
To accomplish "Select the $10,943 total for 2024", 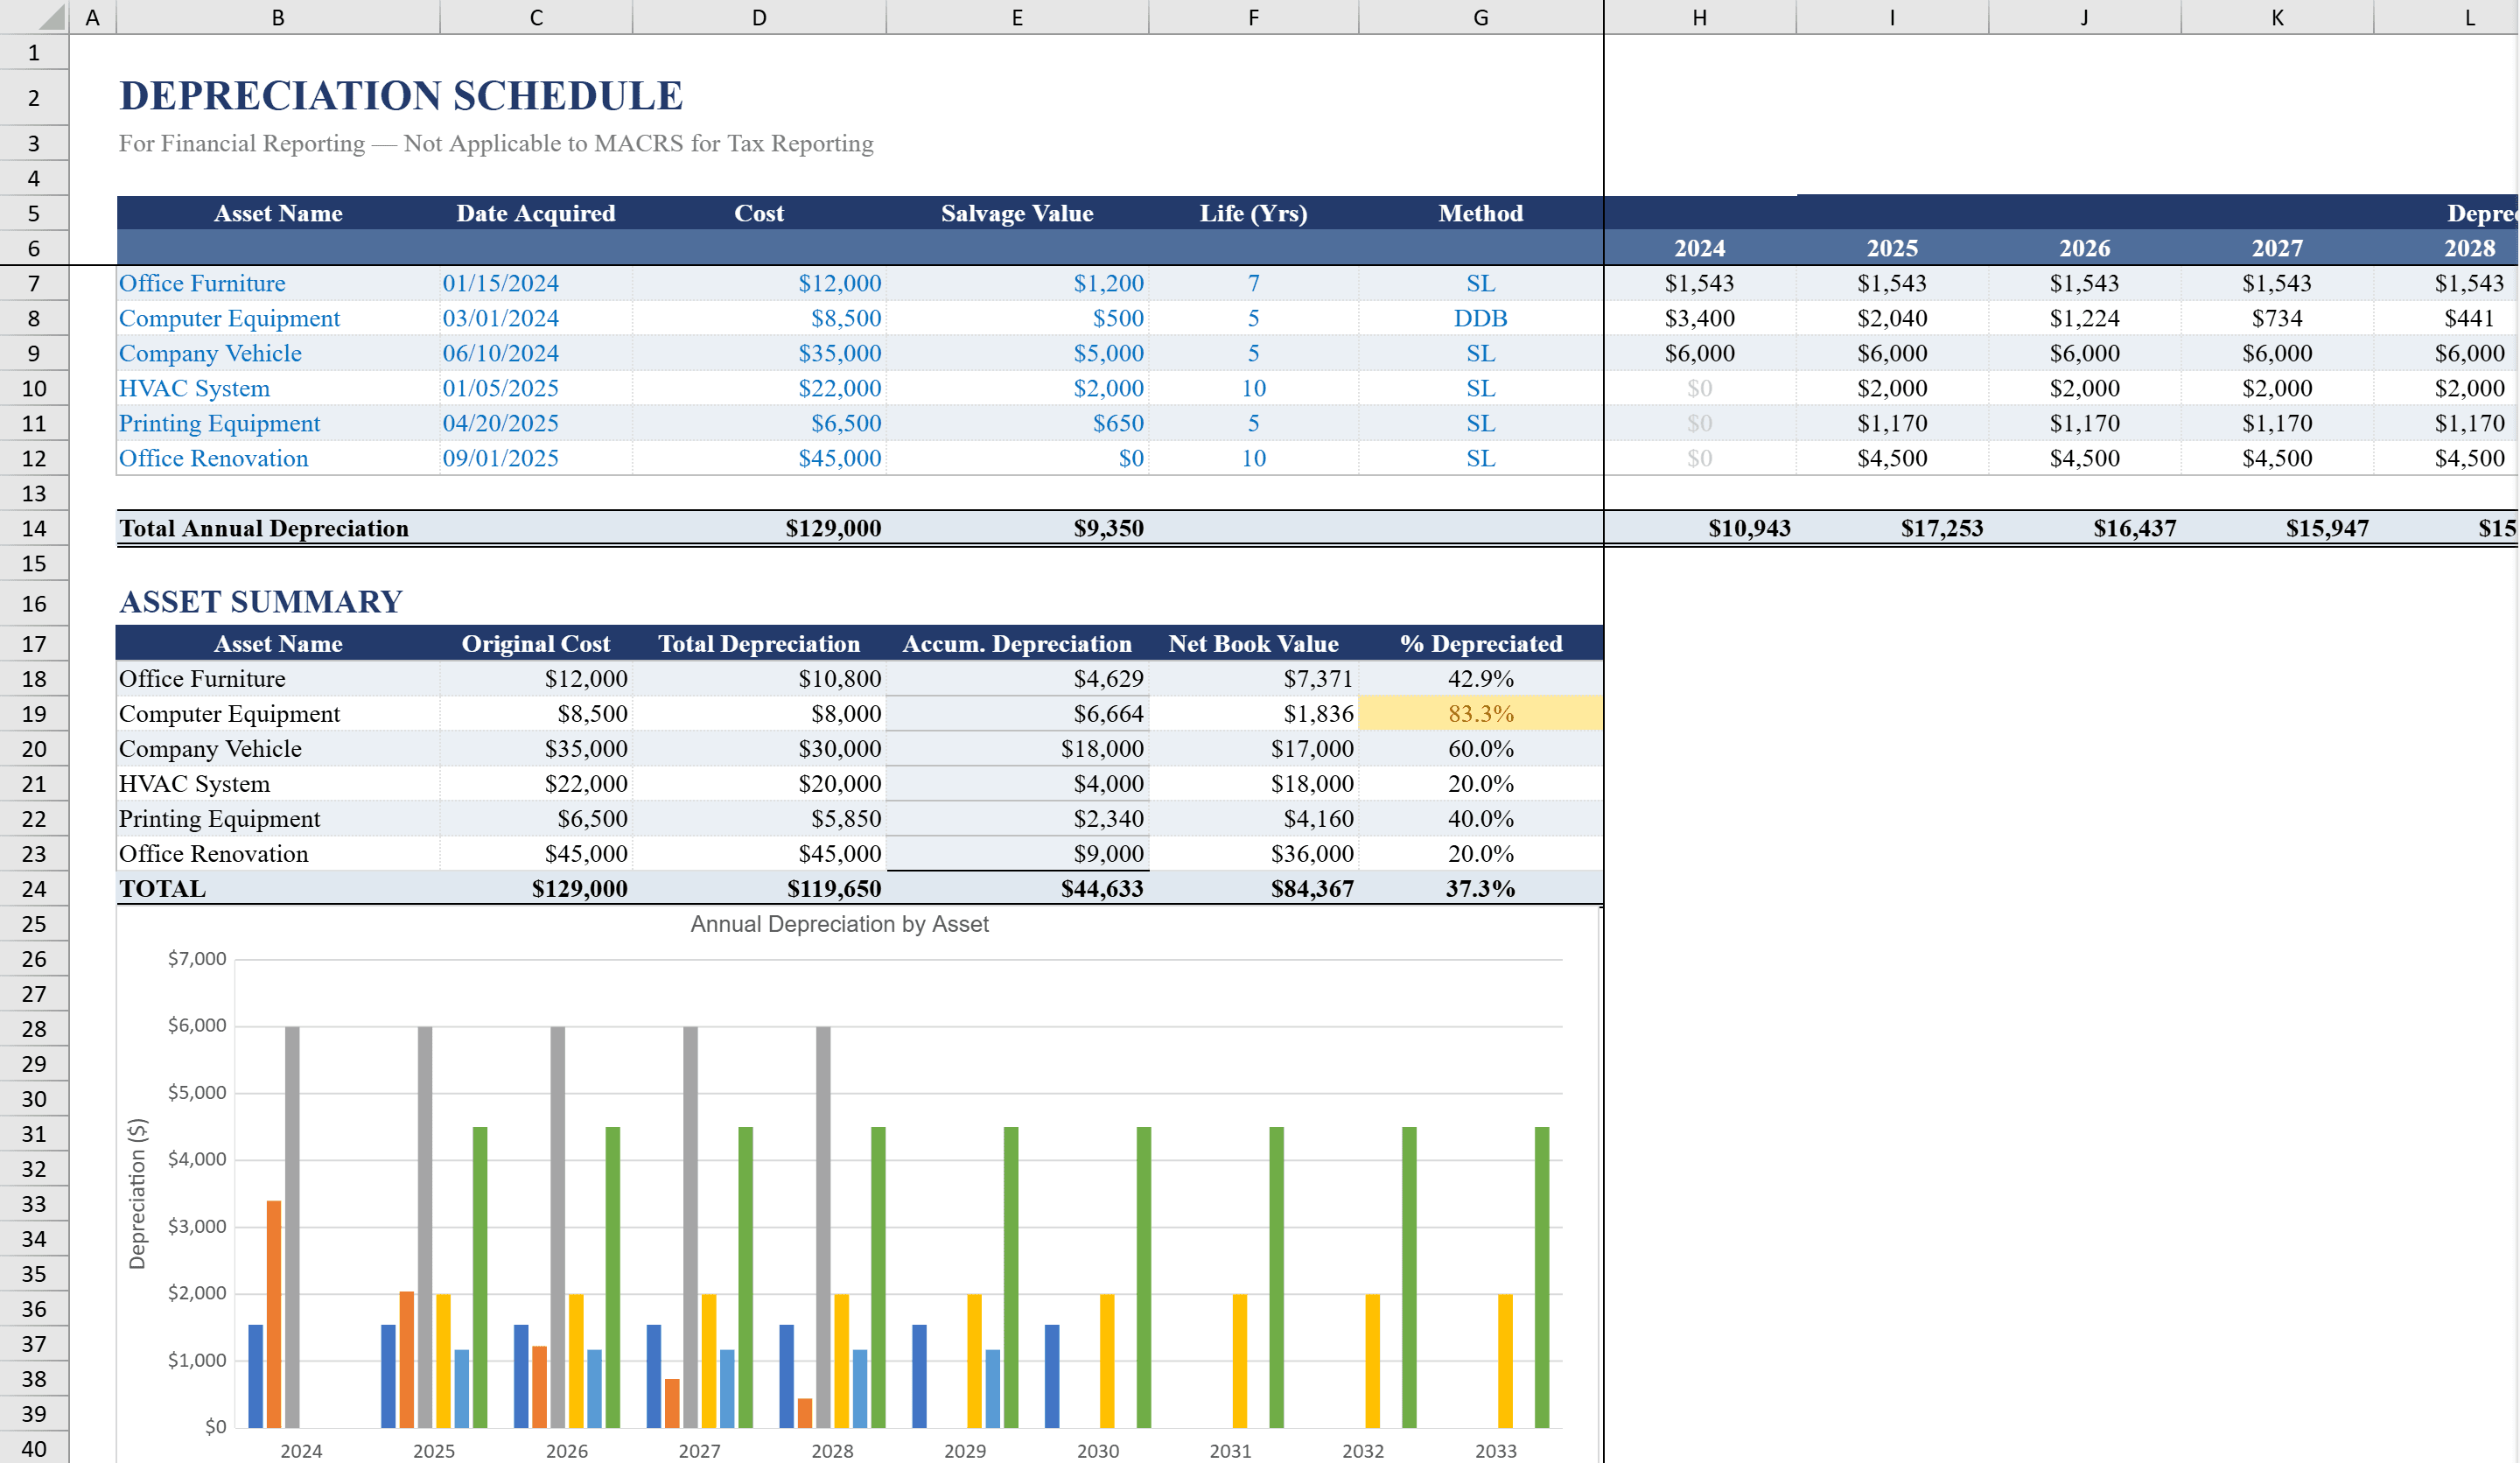I will click(x=1750, y=528).
